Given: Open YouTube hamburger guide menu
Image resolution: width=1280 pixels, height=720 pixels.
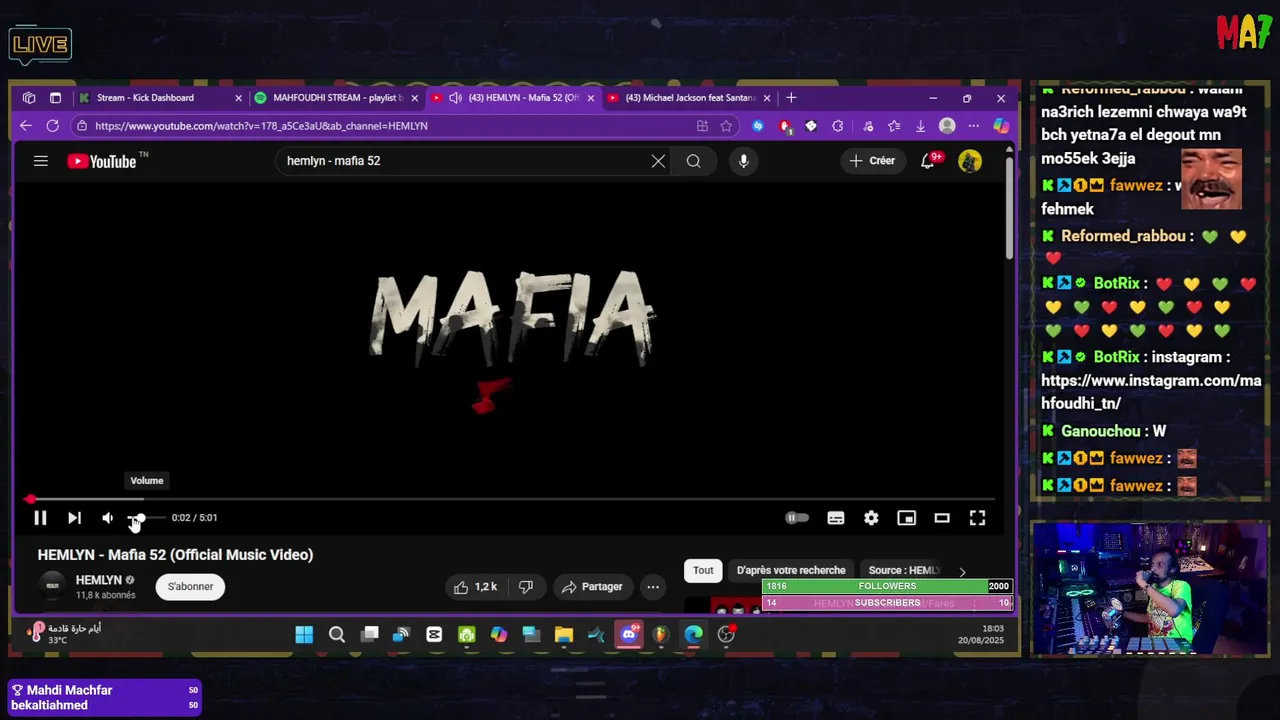Looking at the screenshot, I should coord(41,161).
